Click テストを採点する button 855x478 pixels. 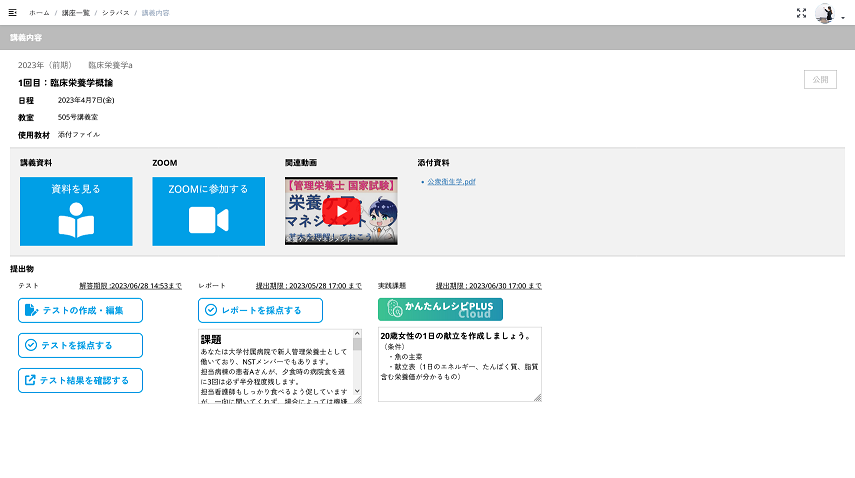[81, 346]
